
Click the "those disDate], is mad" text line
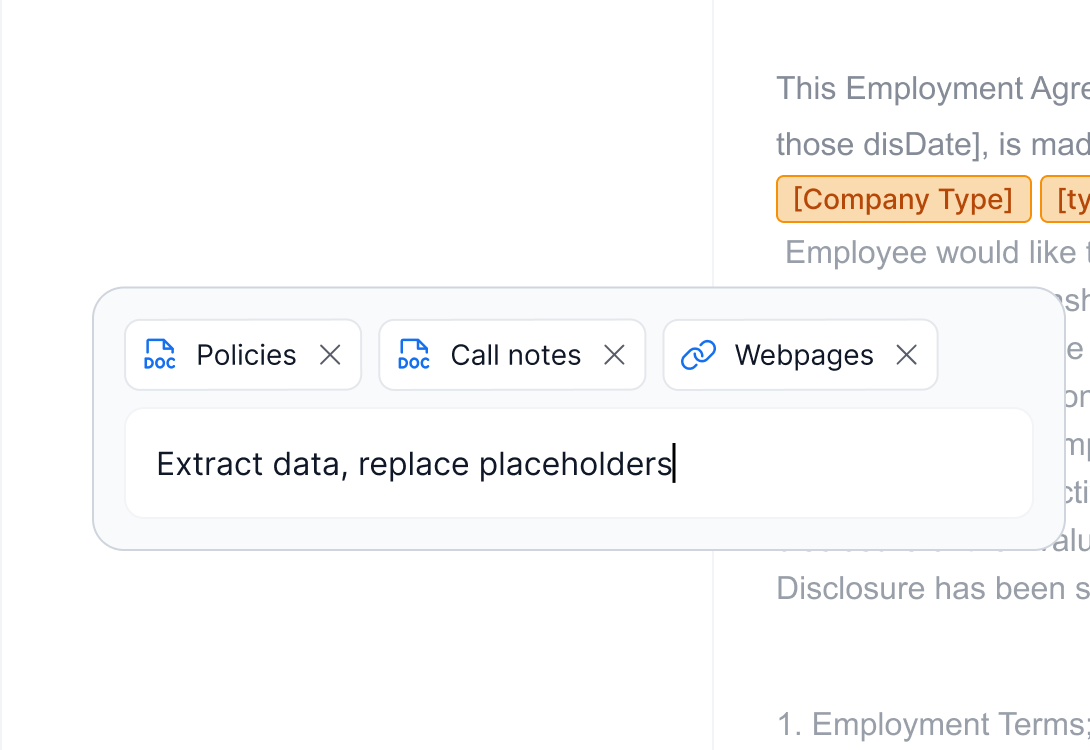(x=932, y=145)
